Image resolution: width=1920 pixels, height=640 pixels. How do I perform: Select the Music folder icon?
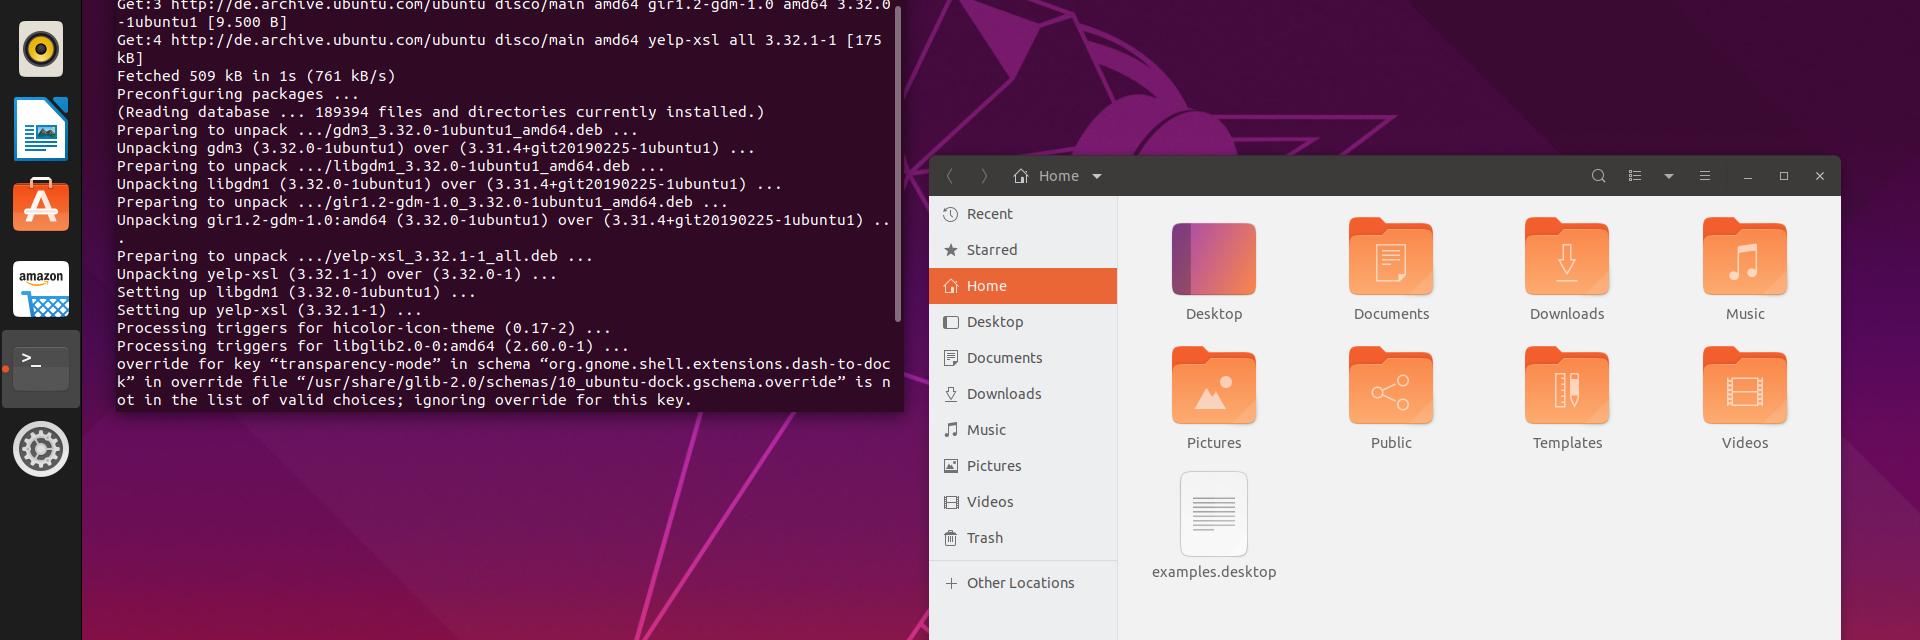pos(1745,257)
